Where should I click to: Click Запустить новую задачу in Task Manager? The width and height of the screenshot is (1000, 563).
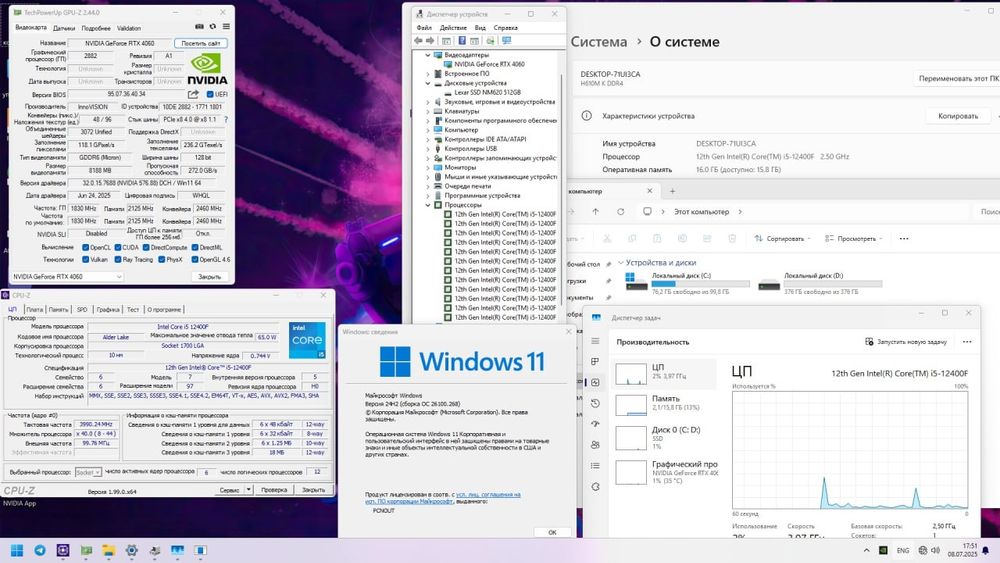point(906,342)
